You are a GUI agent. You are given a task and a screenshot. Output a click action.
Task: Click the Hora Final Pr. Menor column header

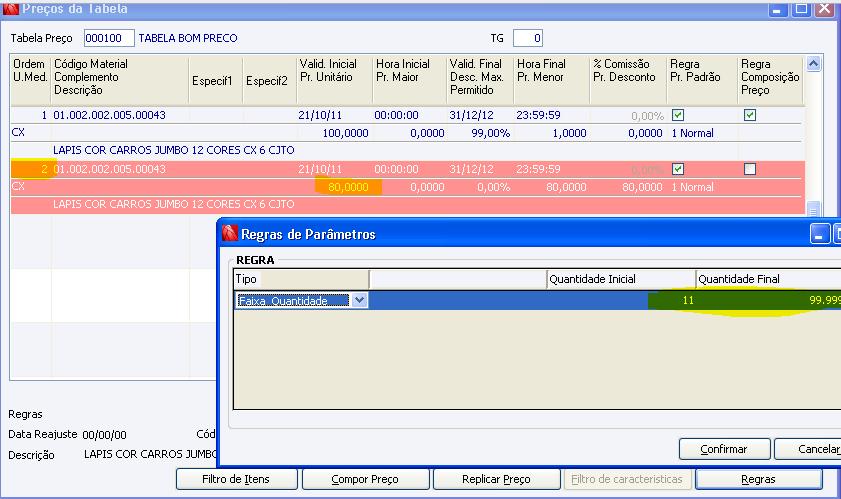551,79
